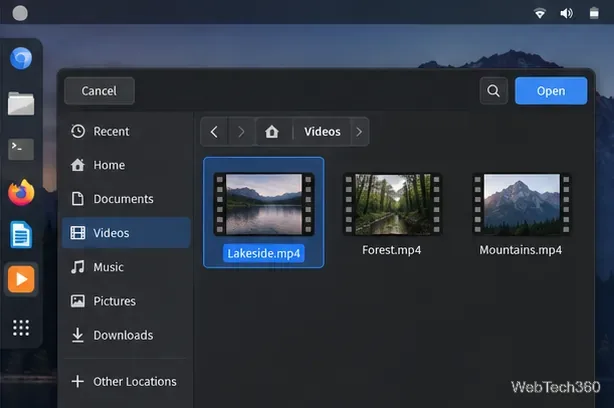This screenshot has height=408, width=614.
Task: Launch the Chromium browser from the dock
Action: point(21,58)
